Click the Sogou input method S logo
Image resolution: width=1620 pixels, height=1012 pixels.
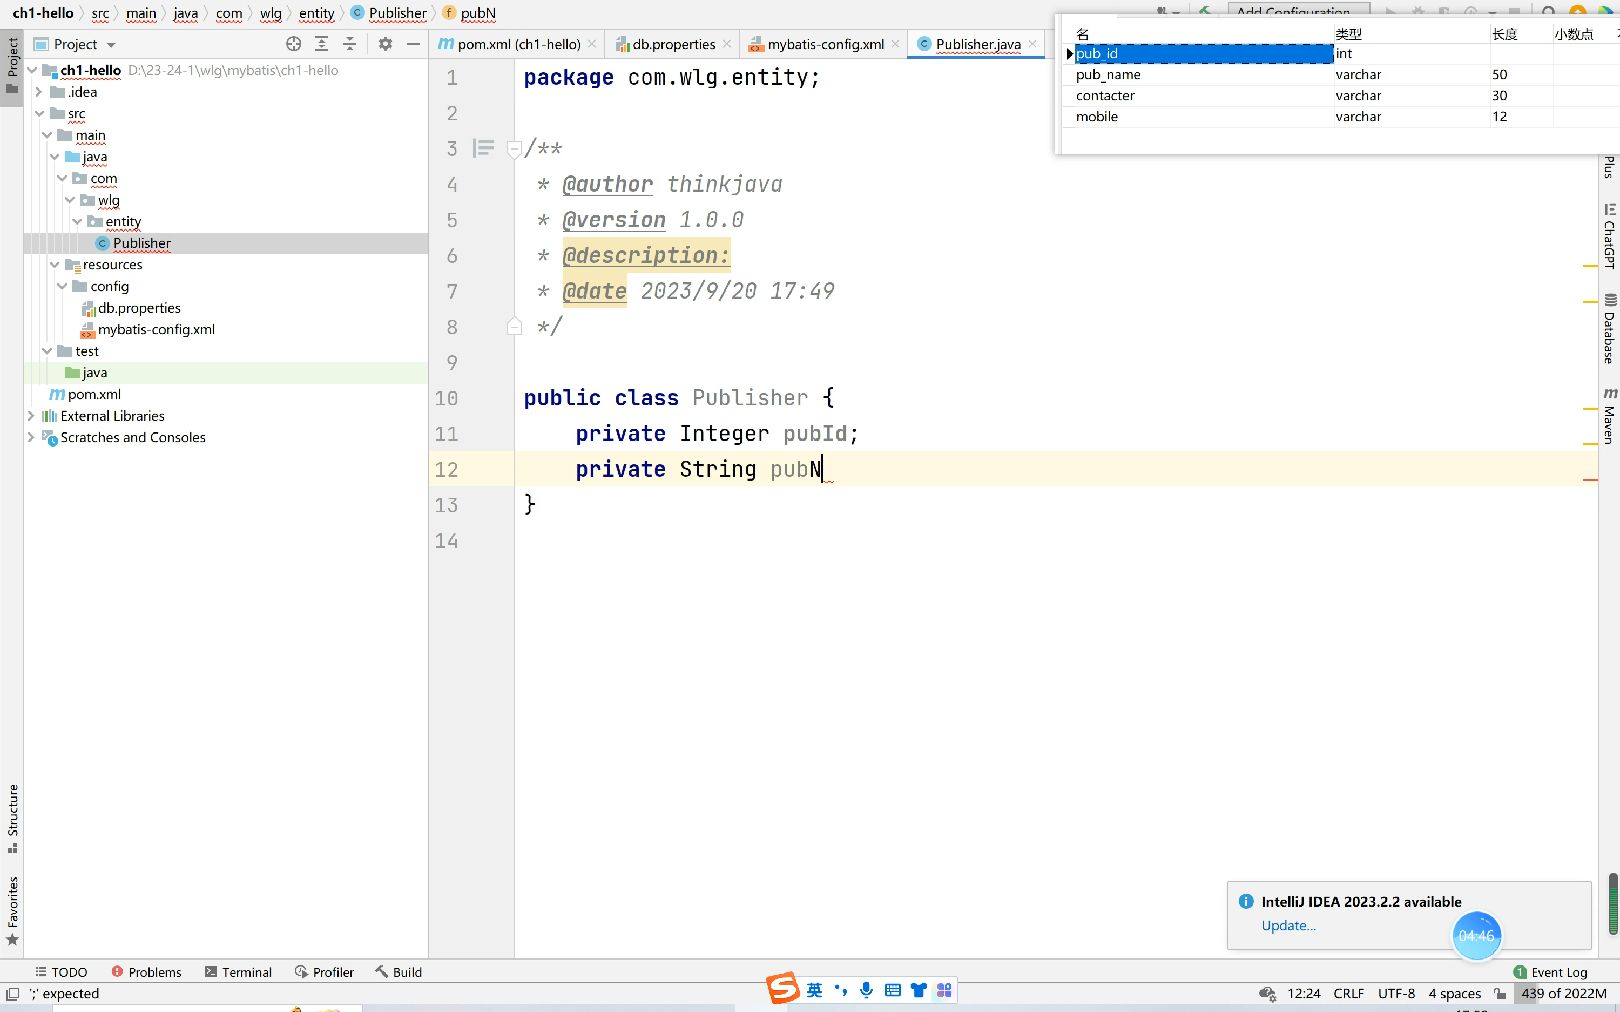point(783,988)
